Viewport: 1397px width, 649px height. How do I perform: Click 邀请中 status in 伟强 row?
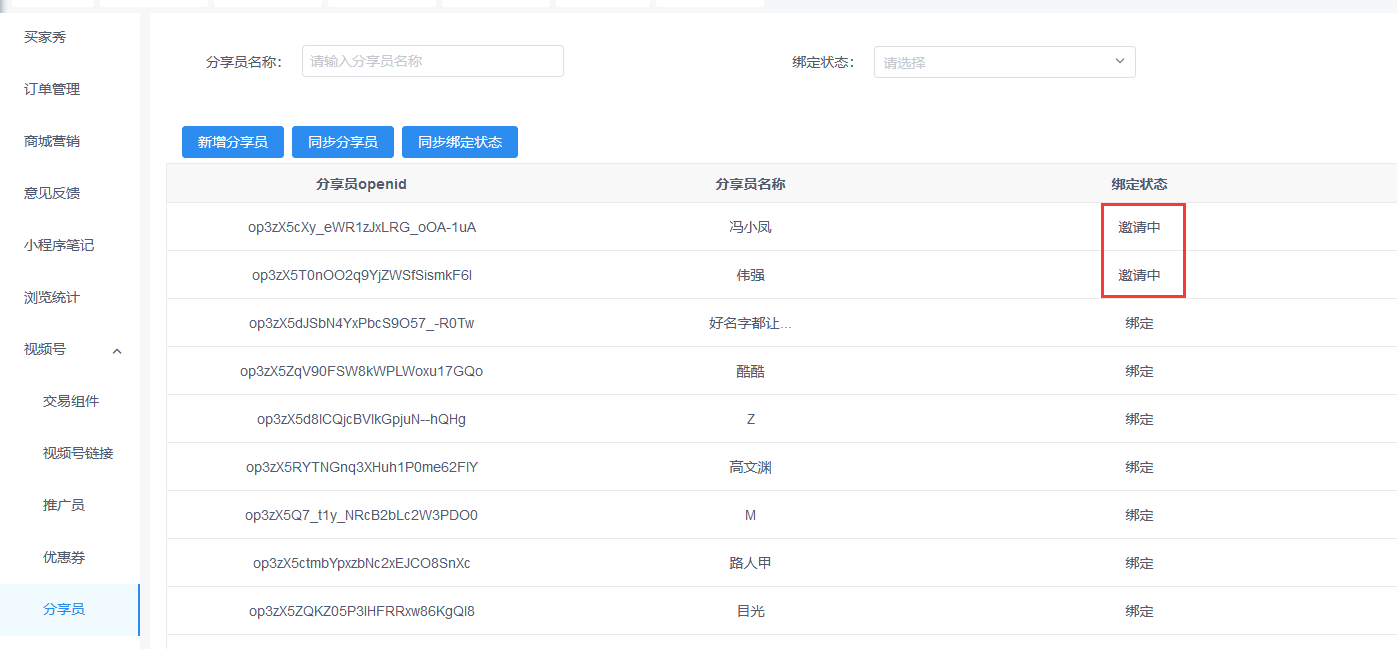1140,275
